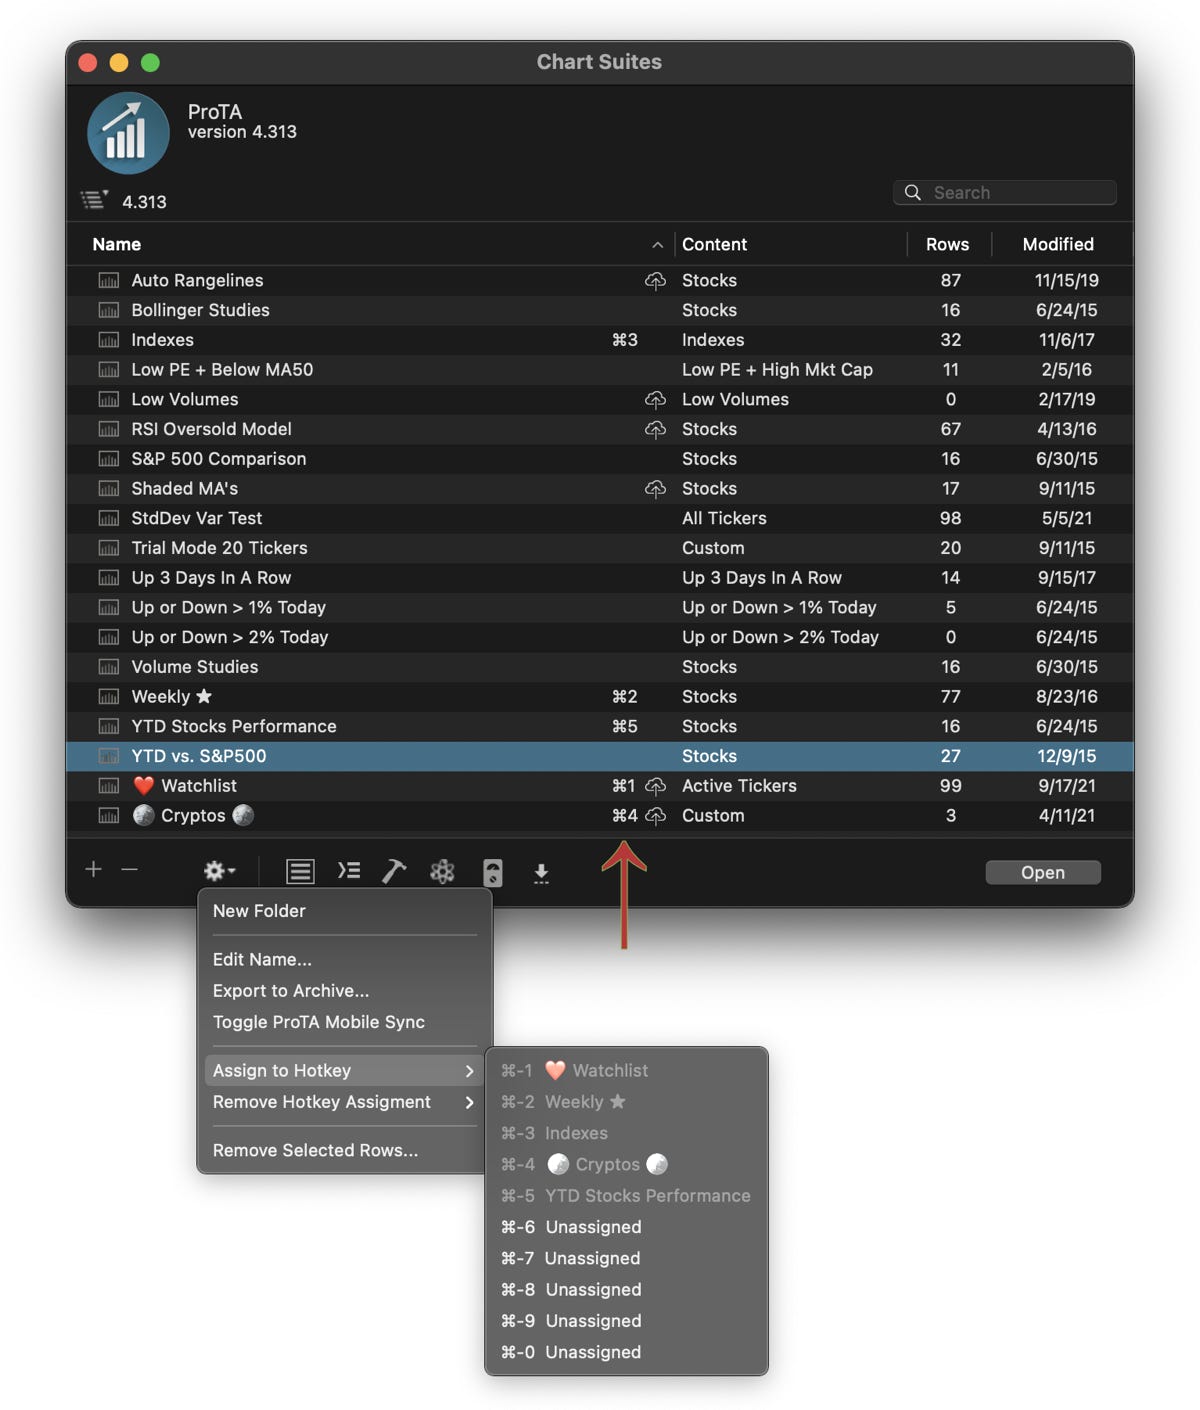Sort the list by the Name column header

click(117, 244)
